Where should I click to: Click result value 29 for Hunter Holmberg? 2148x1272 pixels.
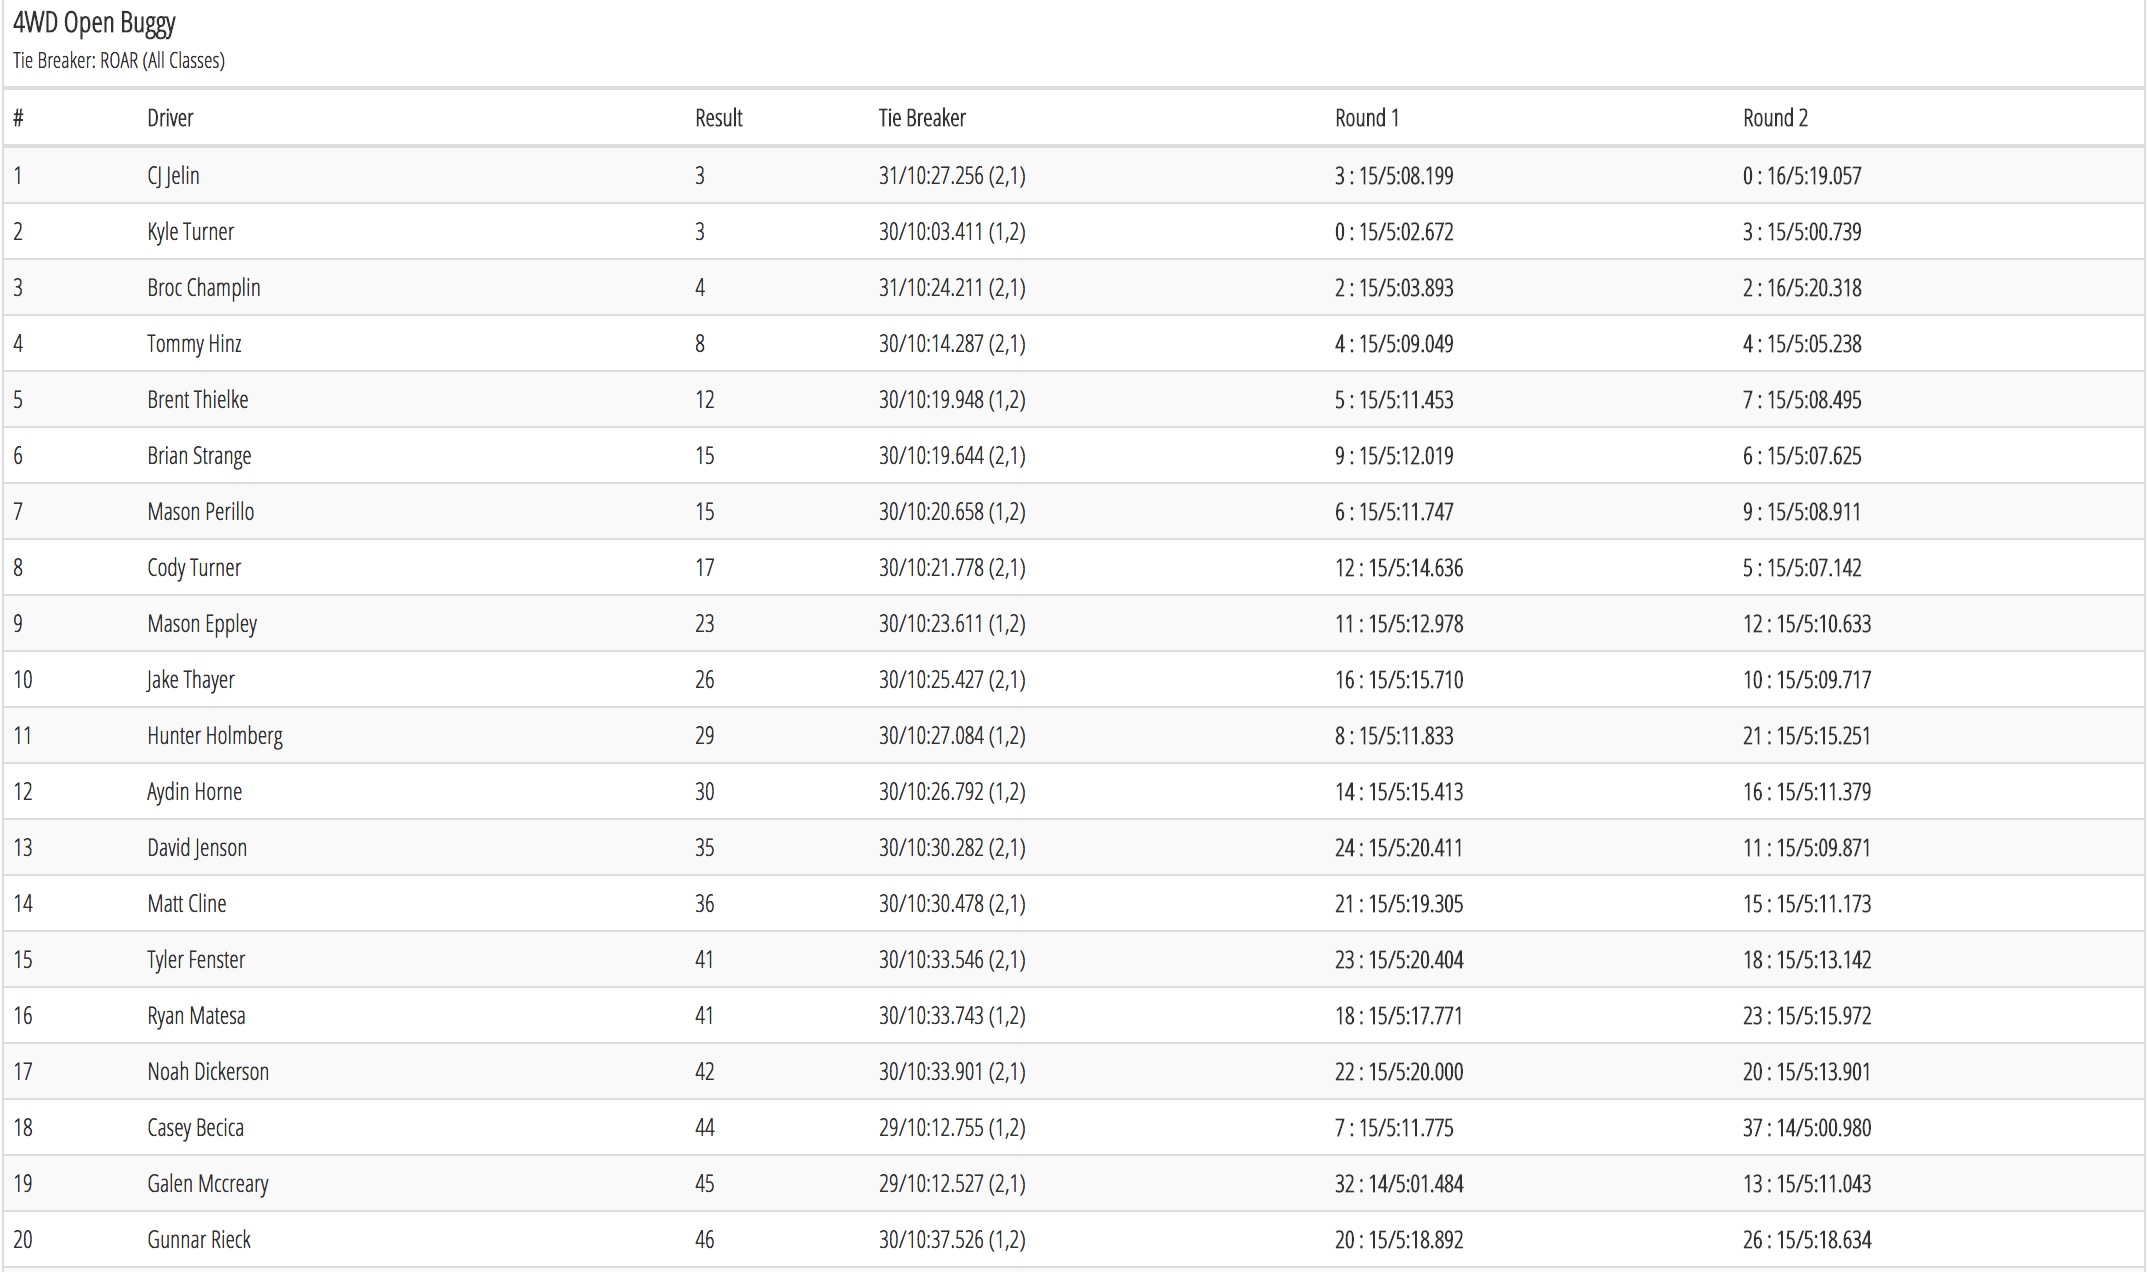click(x=705, y=736)
